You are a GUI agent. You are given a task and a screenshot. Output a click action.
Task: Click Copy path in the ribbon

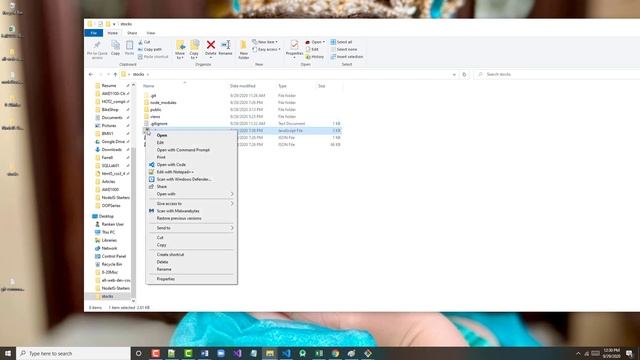(150, 49)
